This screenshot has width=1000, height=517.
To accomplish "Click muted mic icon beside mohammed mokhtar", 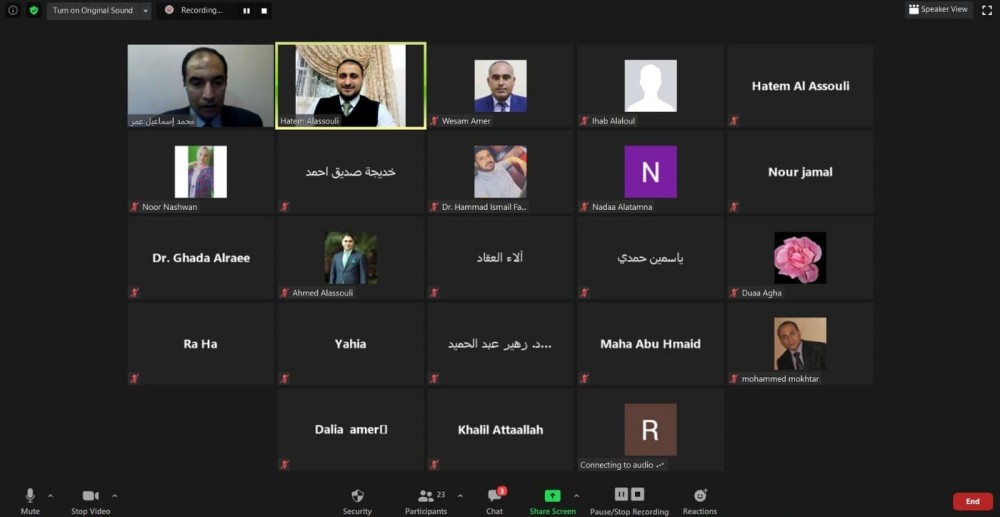I will 734,379.
